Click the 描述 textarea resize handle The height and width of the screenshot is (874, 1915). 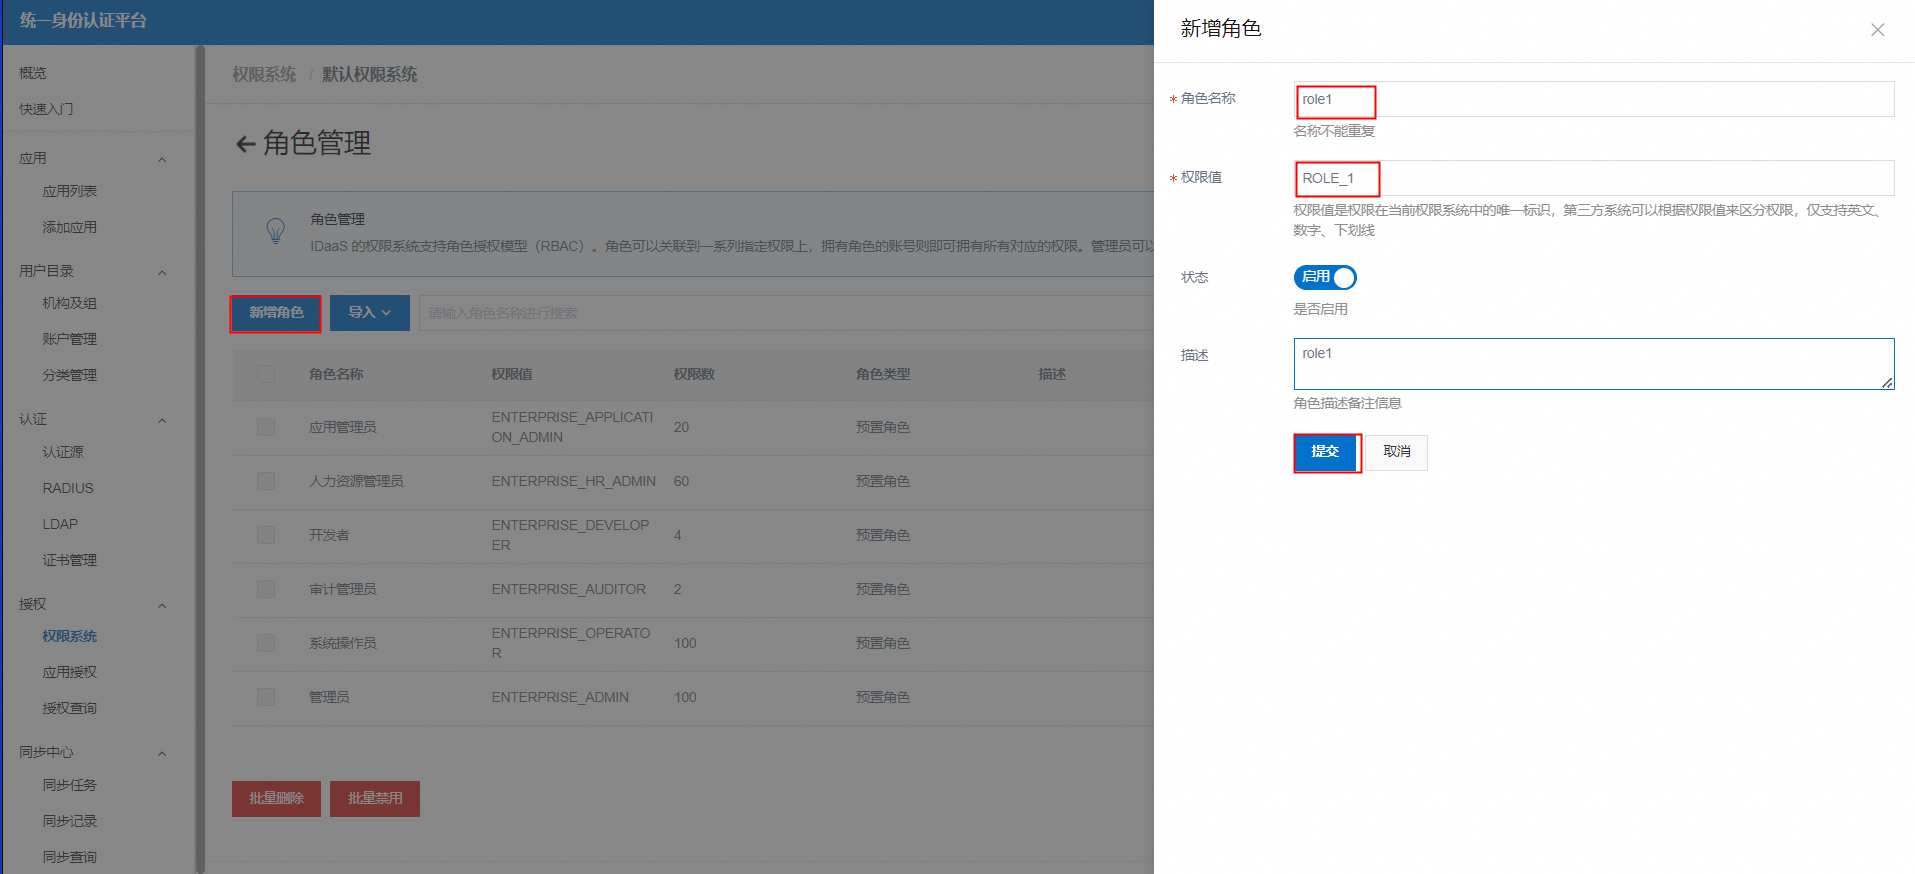1886,382
